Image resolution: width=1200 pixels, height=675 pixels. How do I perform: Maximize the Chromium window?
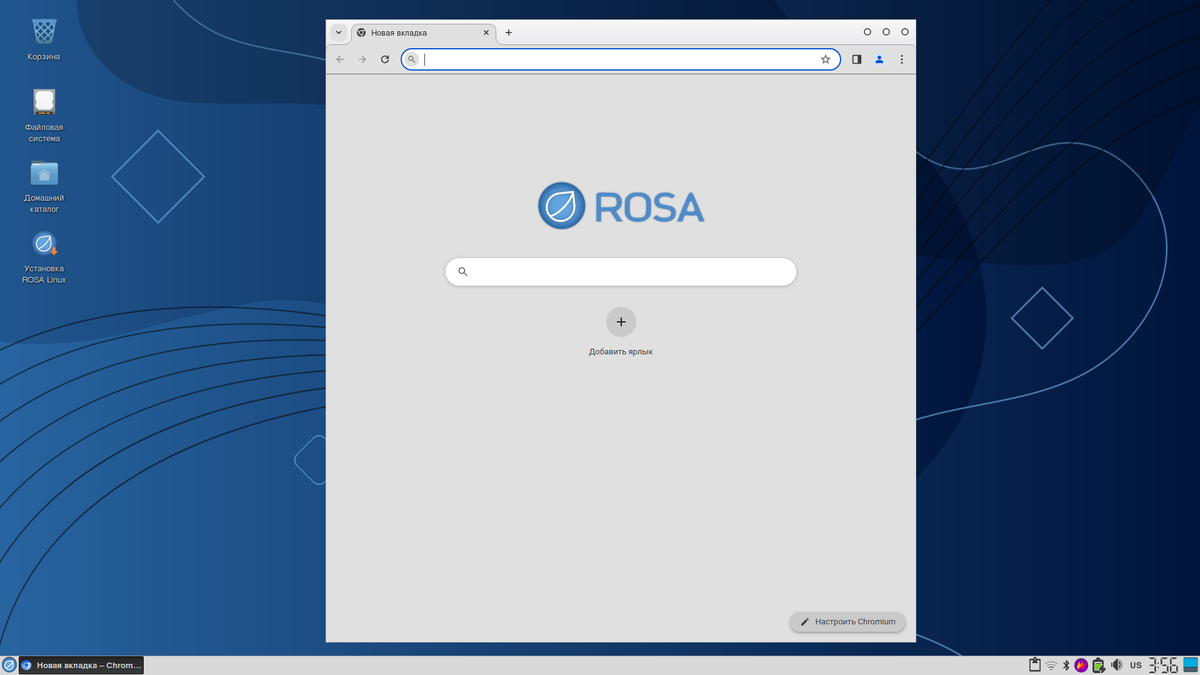tap(886, 32)
